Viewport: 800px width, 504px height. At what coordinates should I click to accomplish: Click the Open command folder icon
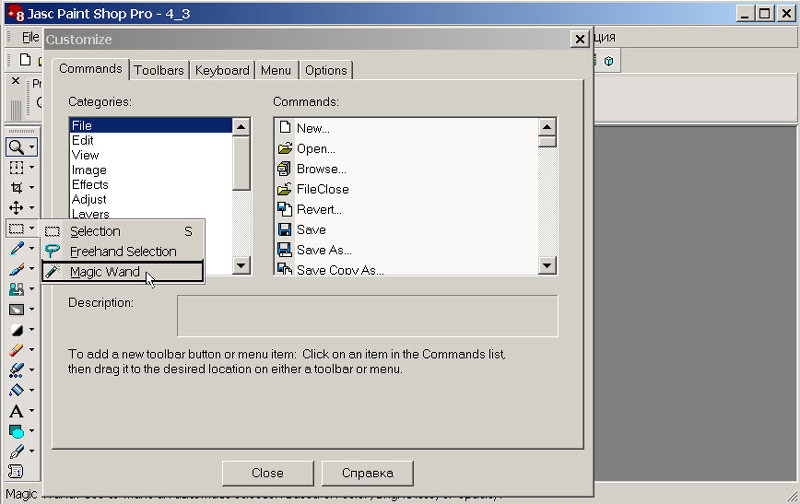coord(284,149)
